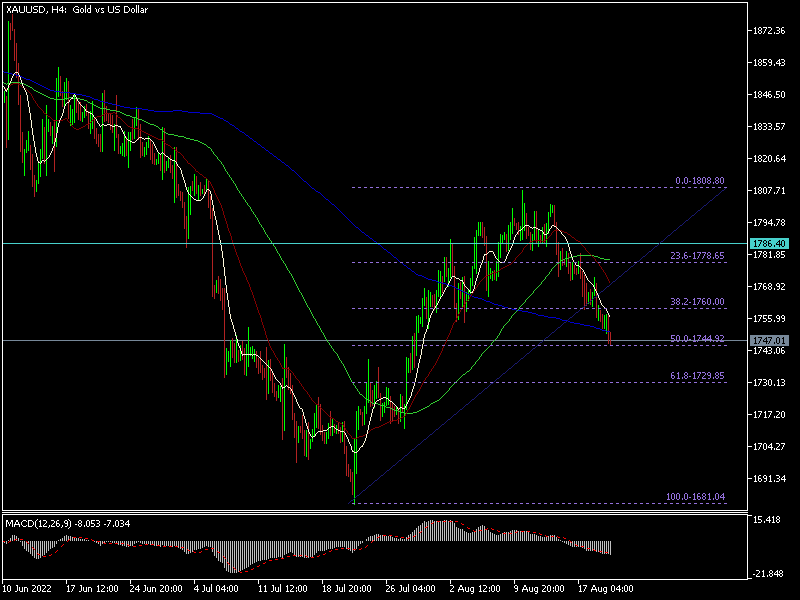Click the 1833.57 price axis value
Image resolution: width=800 pixels, height=600 pixels.
click(x=769, y=127)
